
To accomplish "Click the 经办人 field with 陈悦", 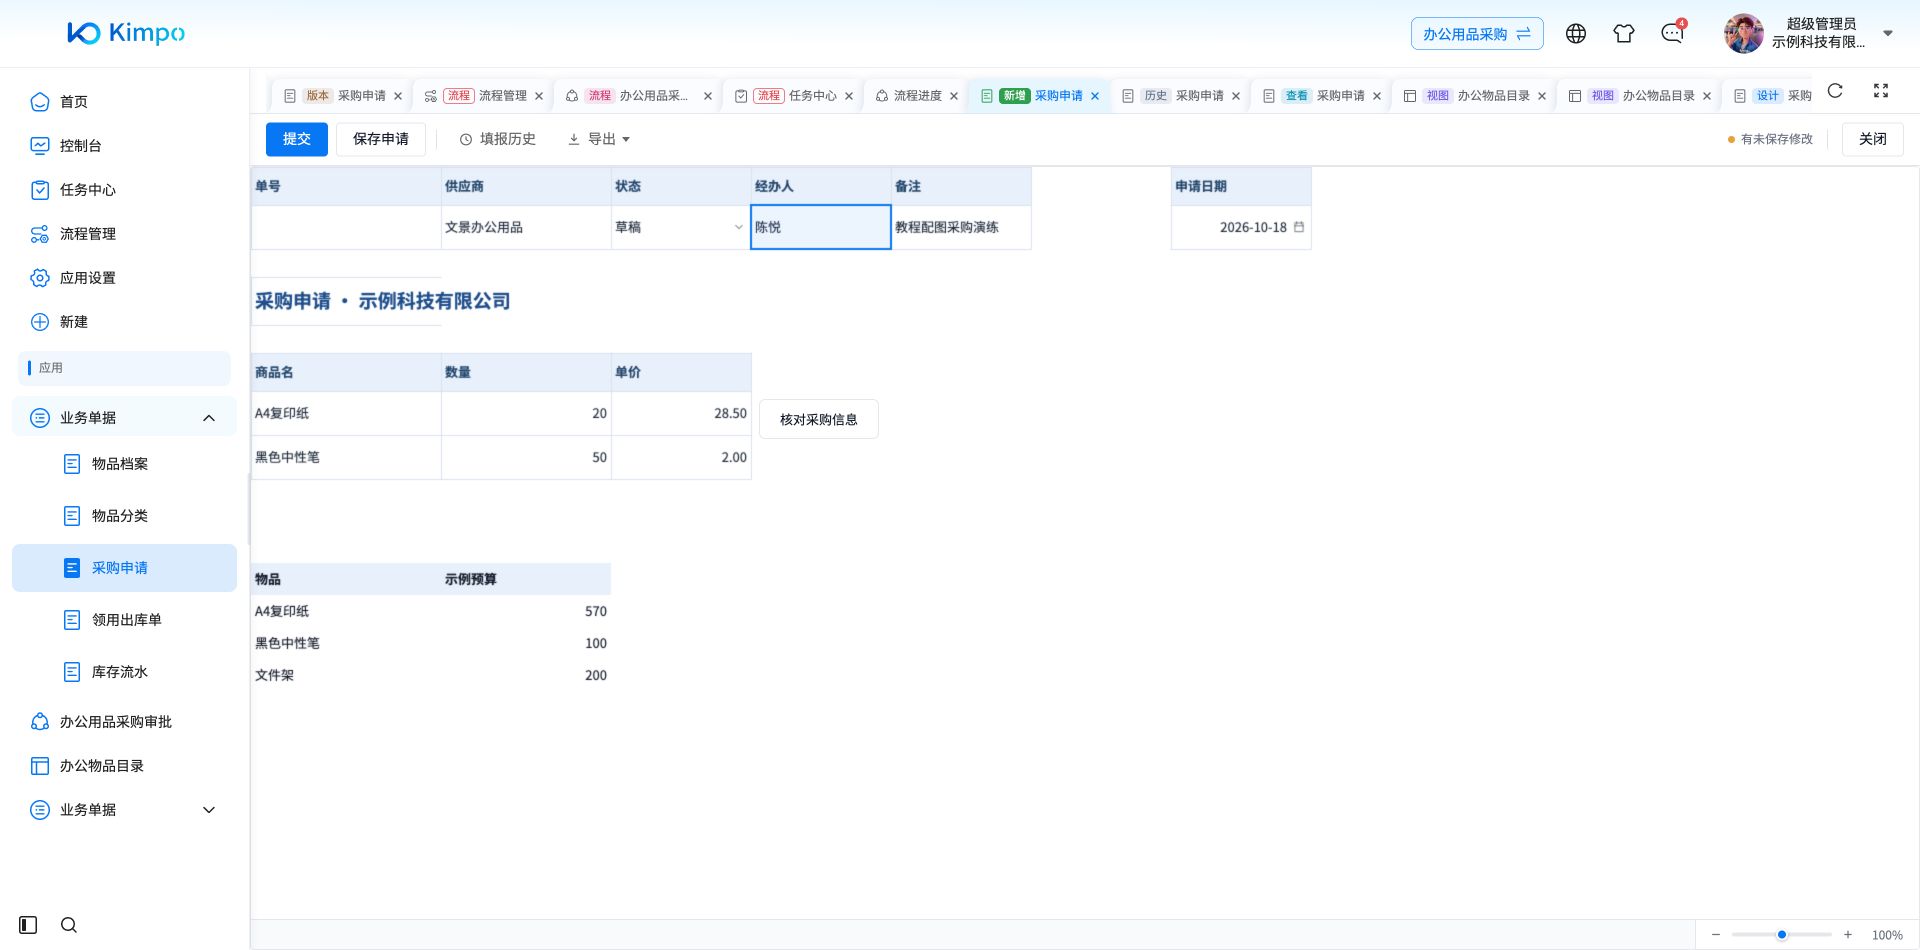I will click(821, 227).
